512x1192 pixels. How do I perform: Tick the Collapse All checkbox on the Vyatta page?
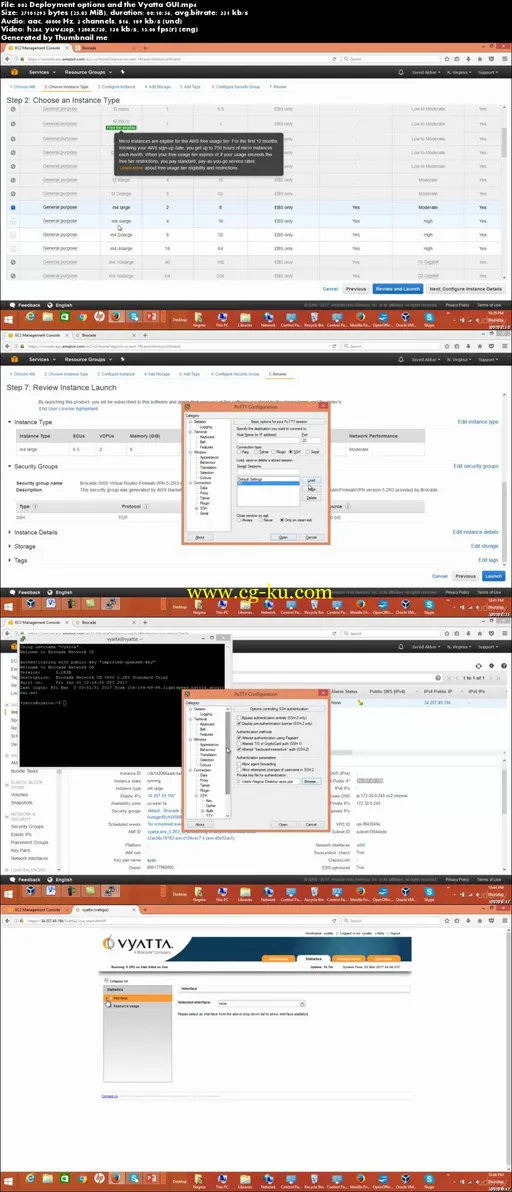[104, 981]
